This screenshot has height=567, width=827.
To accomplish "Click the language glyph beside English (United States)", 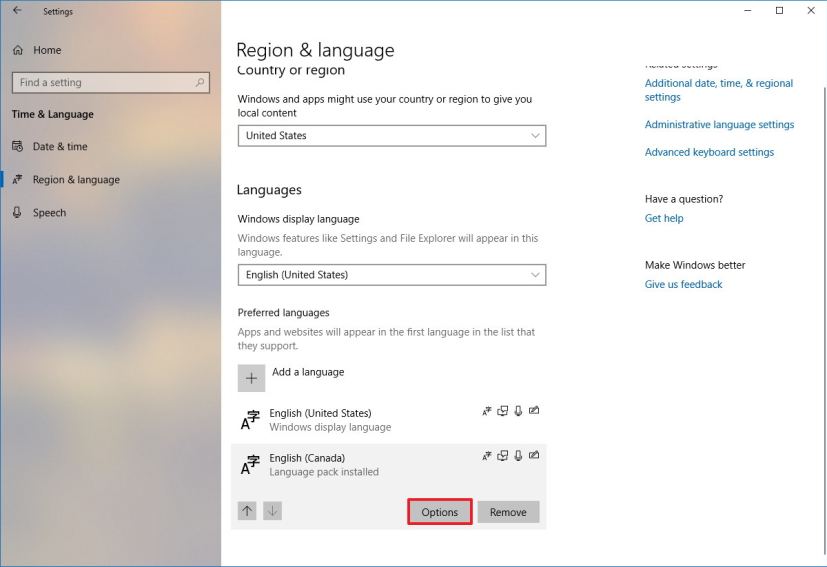I will pos(250,420).
